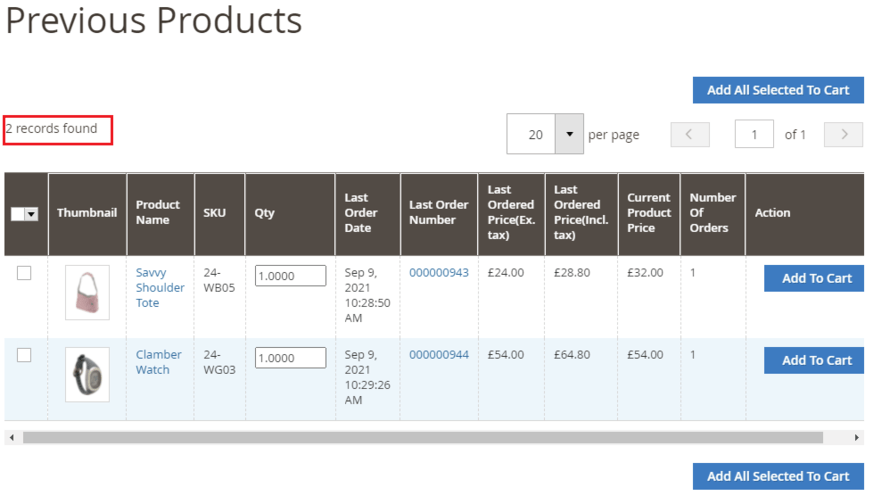
Task: Click the Qty field for Savvy Shoulder Tote
Action: [x=290, y=276]
